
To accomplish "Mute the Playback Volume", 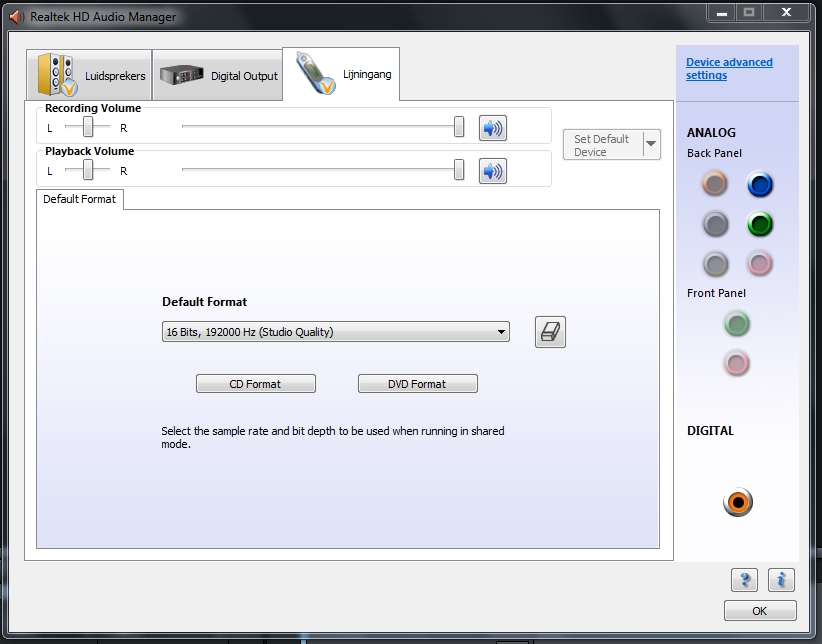I will point(492,171).
